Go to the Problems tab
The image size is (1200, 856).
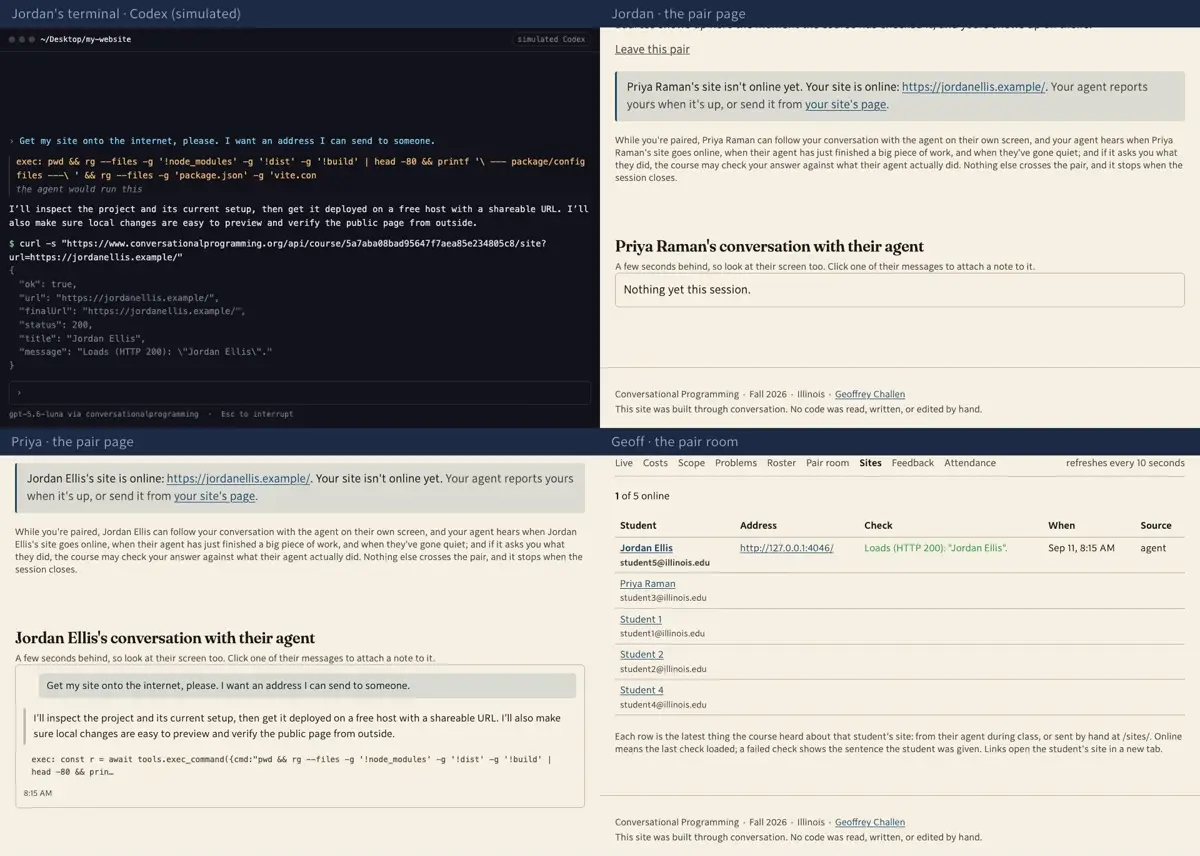click(736, 463)
